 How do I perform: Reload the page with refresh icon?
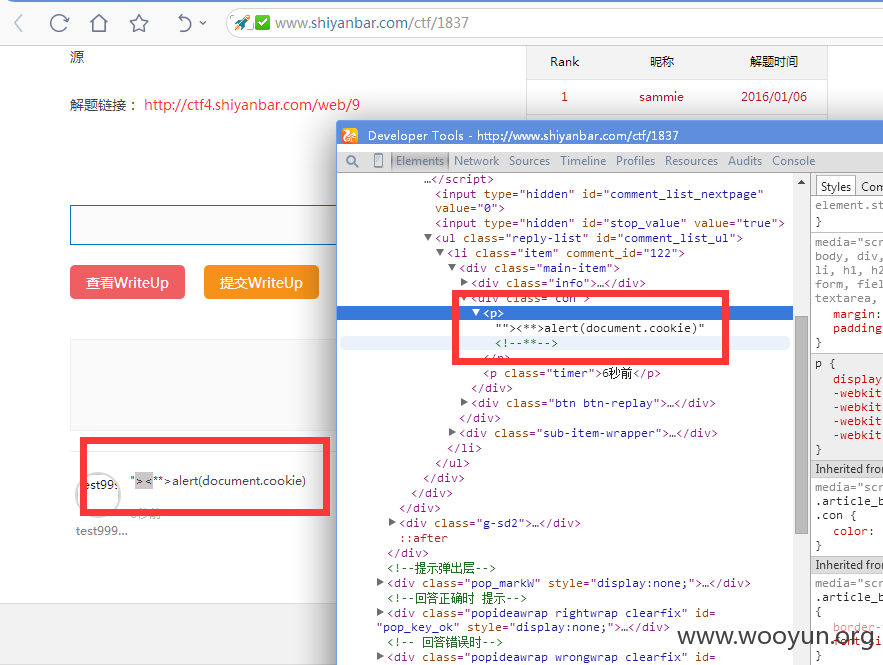pyautogui.click(x=59, y=23)
